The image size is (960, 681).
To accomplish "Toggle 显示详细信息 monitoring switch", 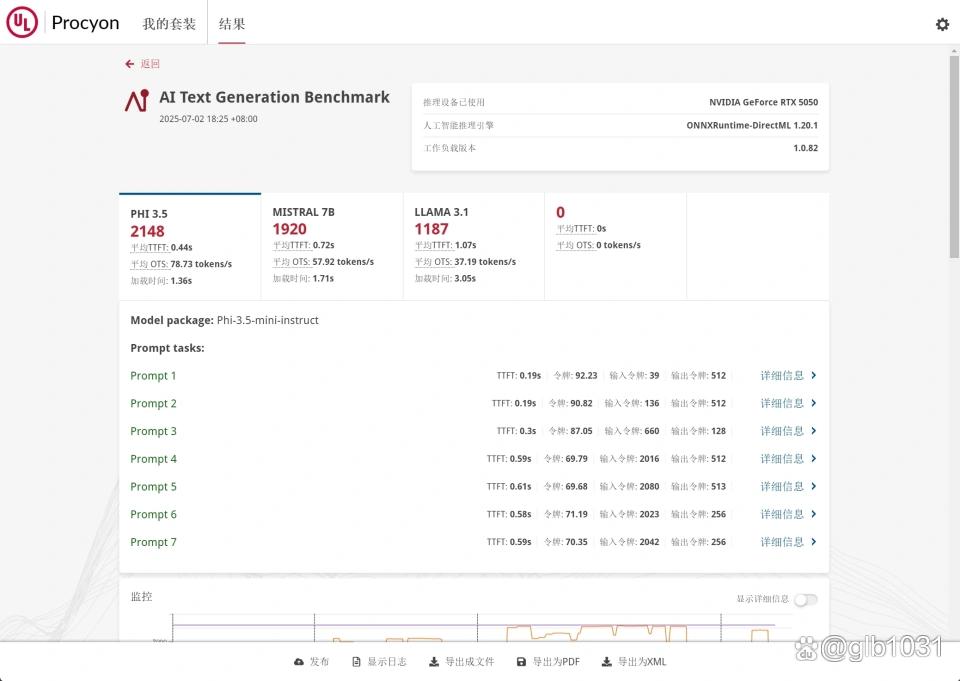I will point(805,600).
